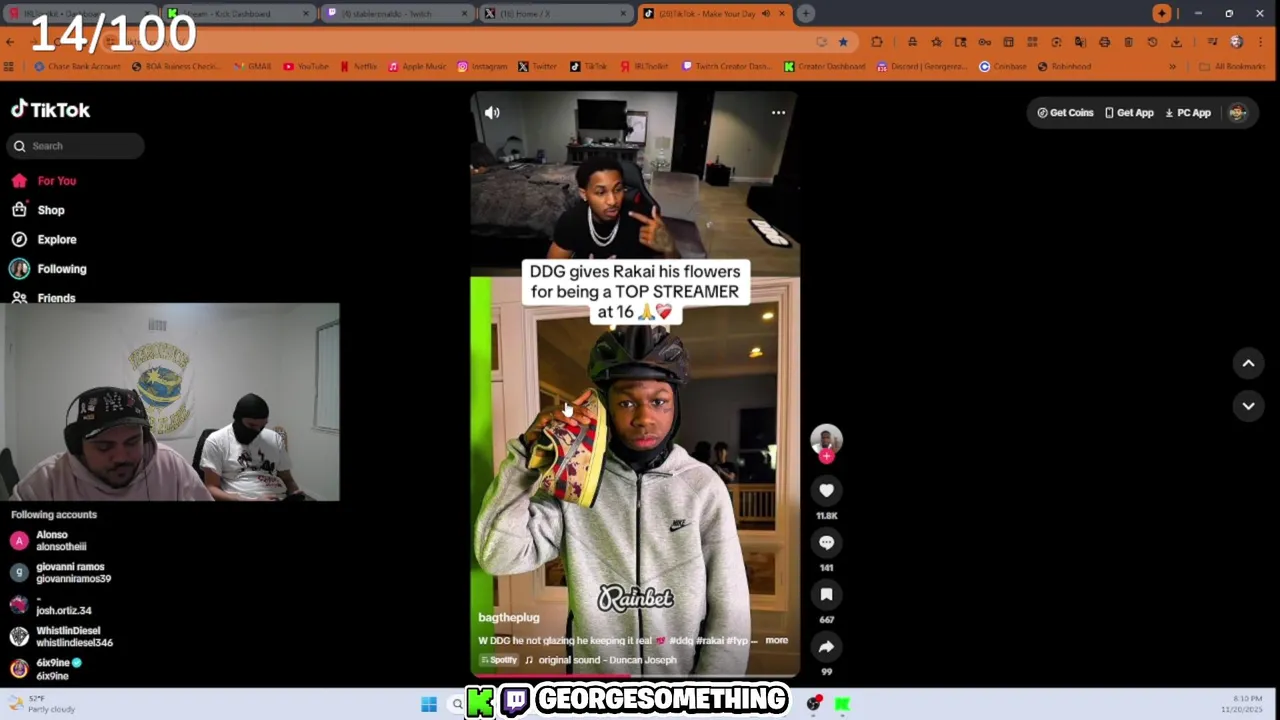Click the Spotify tag on the video
The width and height of the screenshot is (1280, 720).
tap(499, 660)
